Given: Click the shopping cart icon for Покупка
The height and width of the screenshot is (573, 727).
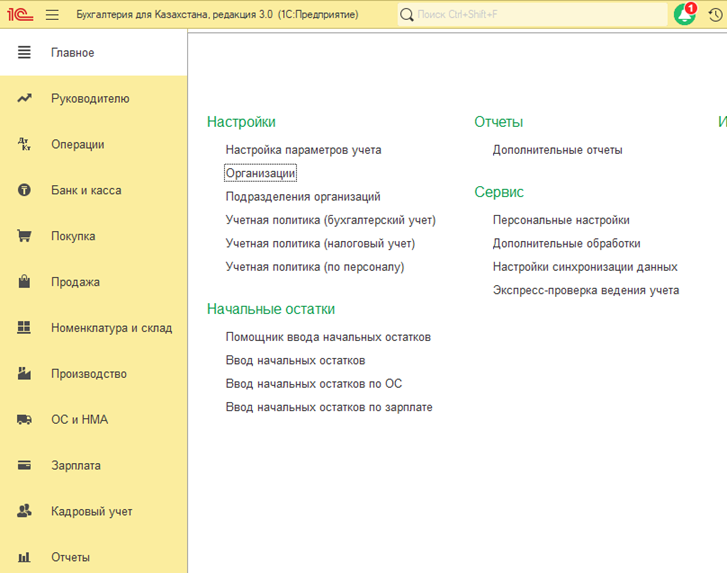Looking at the screenshot, I should [25, 236].
